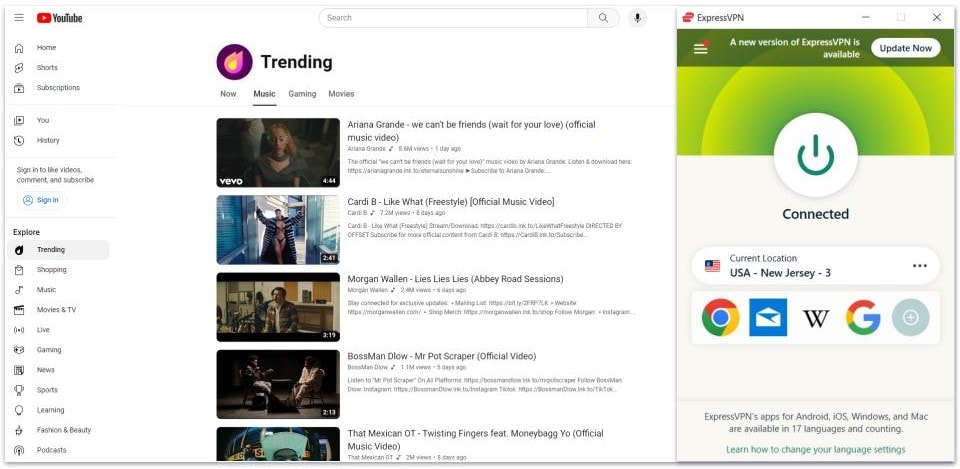Launch Mail shortcut in ExpressVPN
The width and height of the screenshot is (960, 469).
768,317
